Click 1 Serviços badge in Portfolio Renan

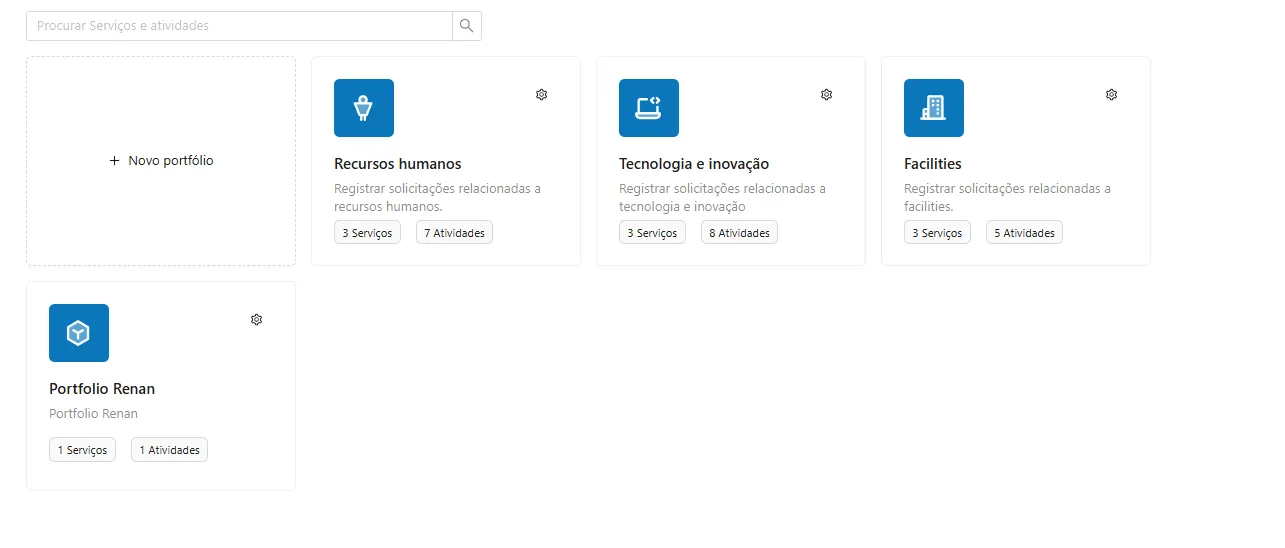(82, 450)
